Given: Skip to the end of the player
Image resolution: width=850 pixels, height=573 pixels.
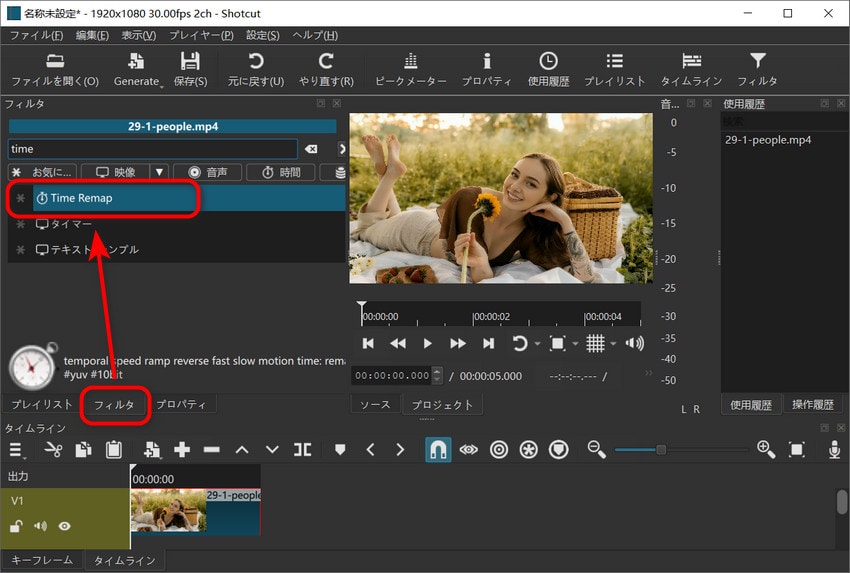Looking at the screenshot, I should point(488,343).
